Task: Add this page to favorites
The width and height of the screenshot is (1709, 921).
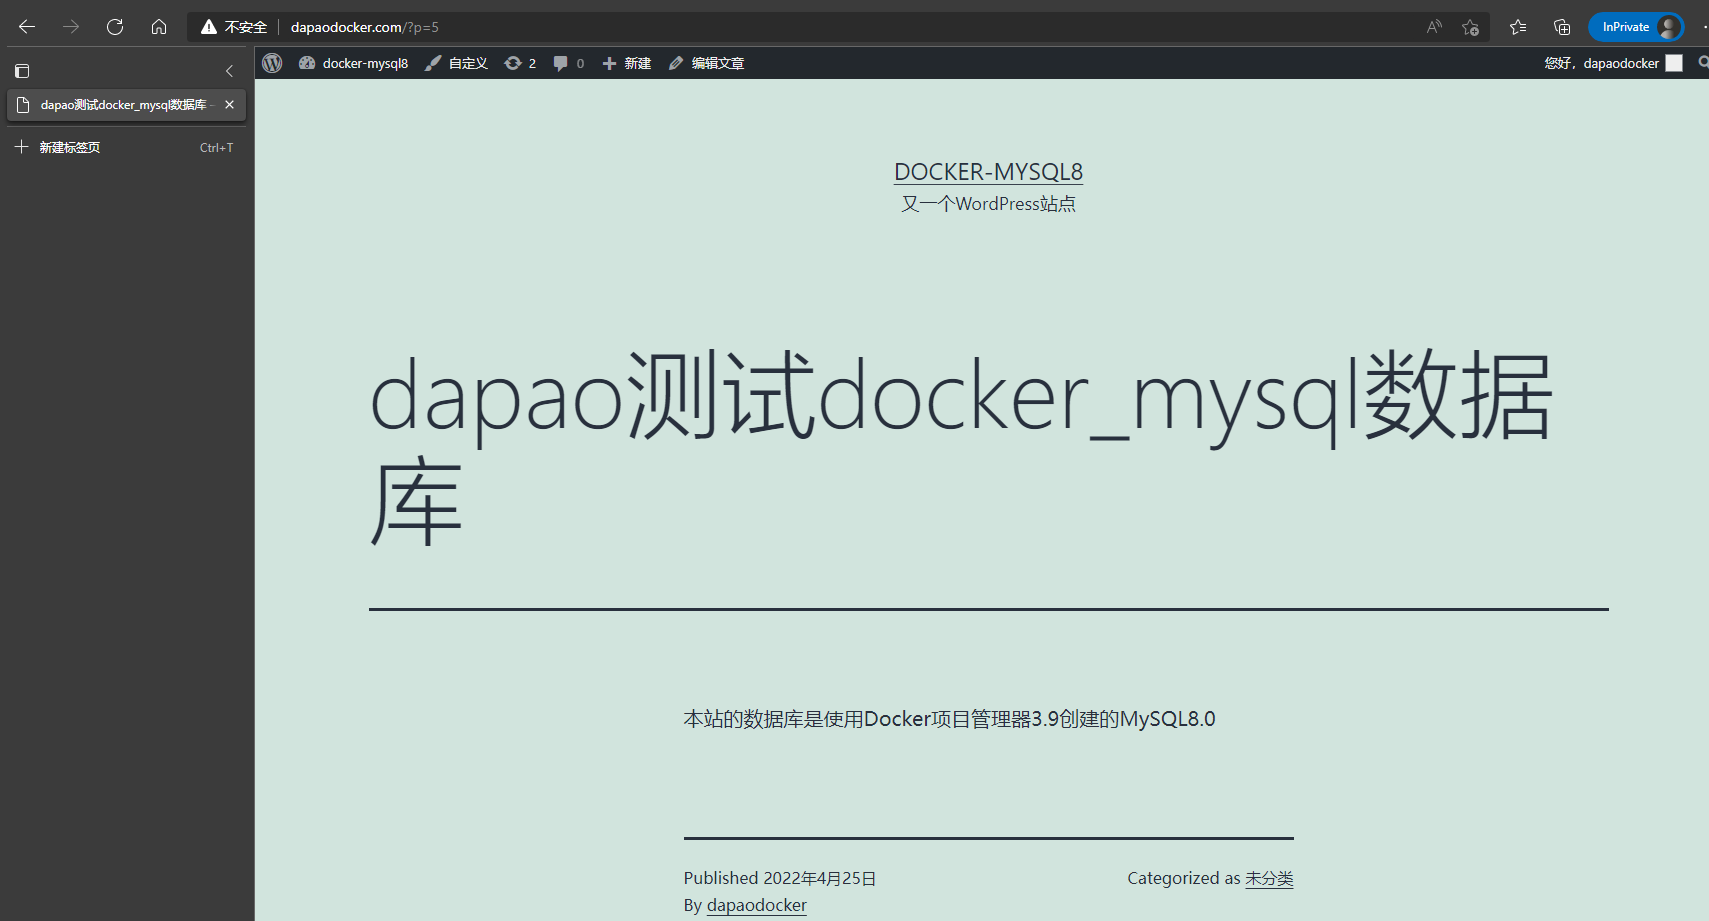Action: [x=1470, y=27]
